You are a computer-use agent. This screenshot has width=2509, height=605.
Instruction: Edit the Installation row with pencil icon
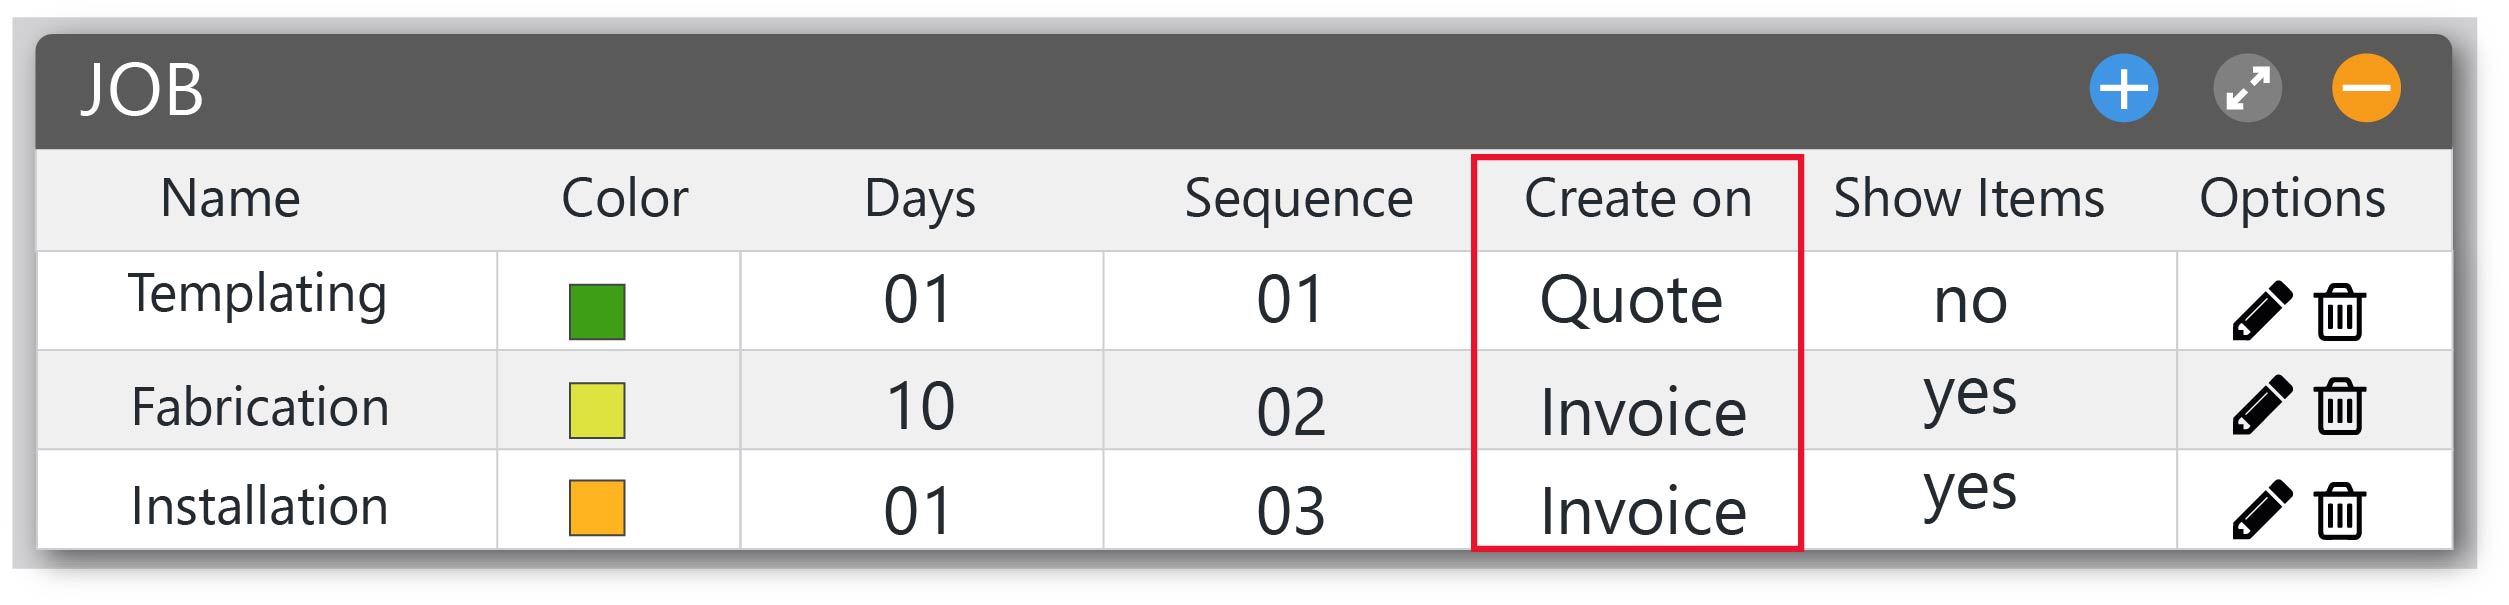tap(2262, 510)
